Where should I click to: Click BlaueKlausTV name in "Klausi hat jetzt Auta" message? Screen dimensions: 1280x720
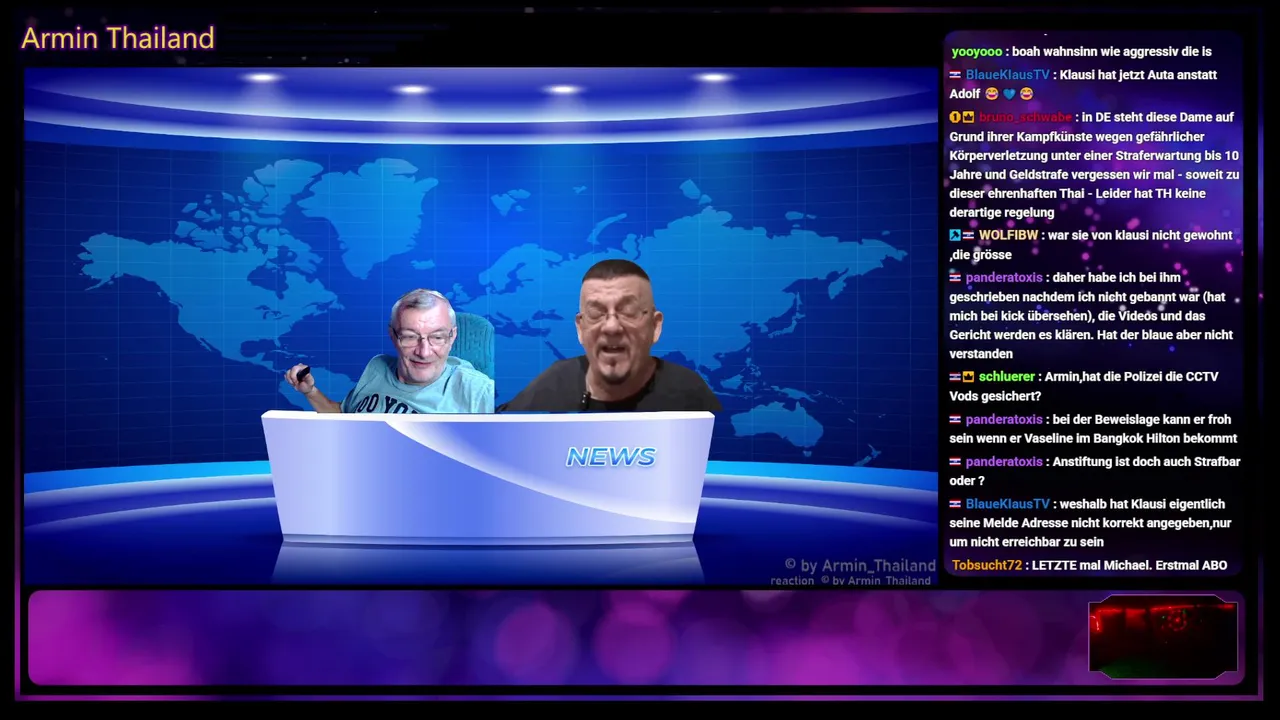pos(1008,75)
